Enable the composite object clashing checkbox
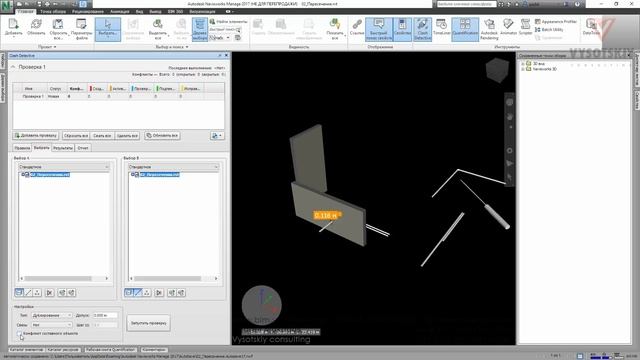640x360 pixels. pyautogui.click(x=20, y=333)
